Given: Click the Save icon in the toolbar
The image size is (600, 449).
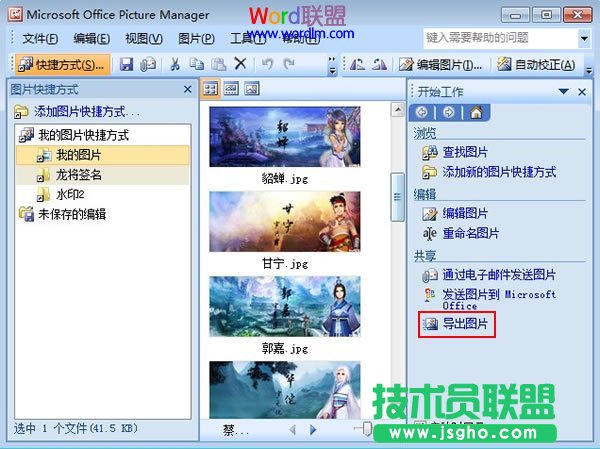Looking at the screenshot, I should click(127, 64).
